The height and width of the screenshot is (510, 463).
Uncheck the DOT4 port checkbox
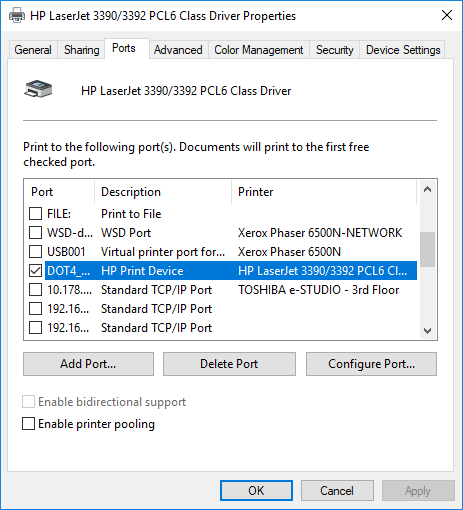(x=35, y=271)
